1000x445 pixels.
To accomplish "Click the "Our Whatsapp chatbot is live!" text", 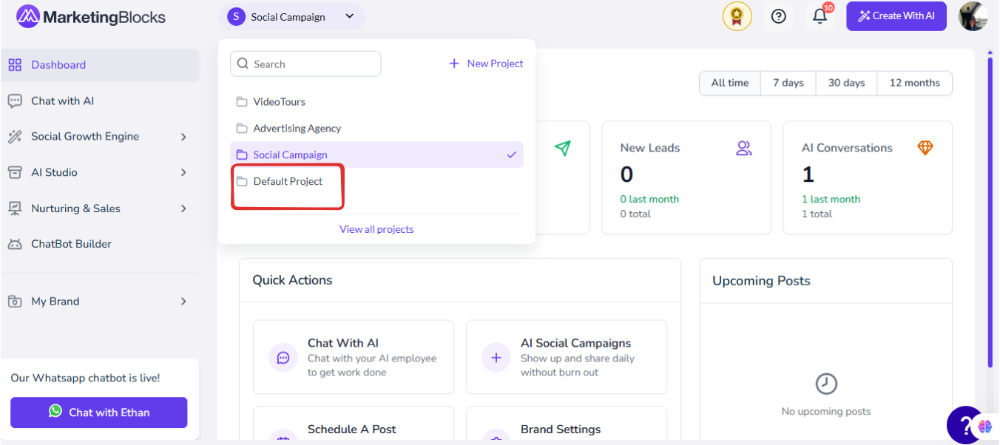I will click(85, 378).
